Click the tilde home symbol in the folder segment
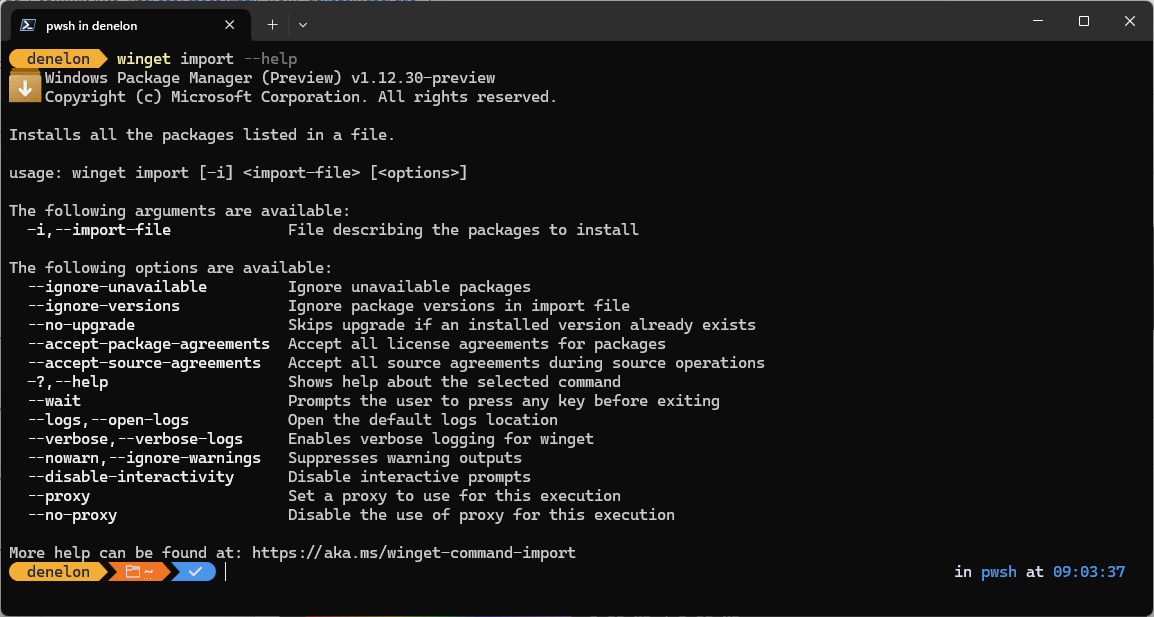Screen dimensions: 1154x617 pos(146,571)
